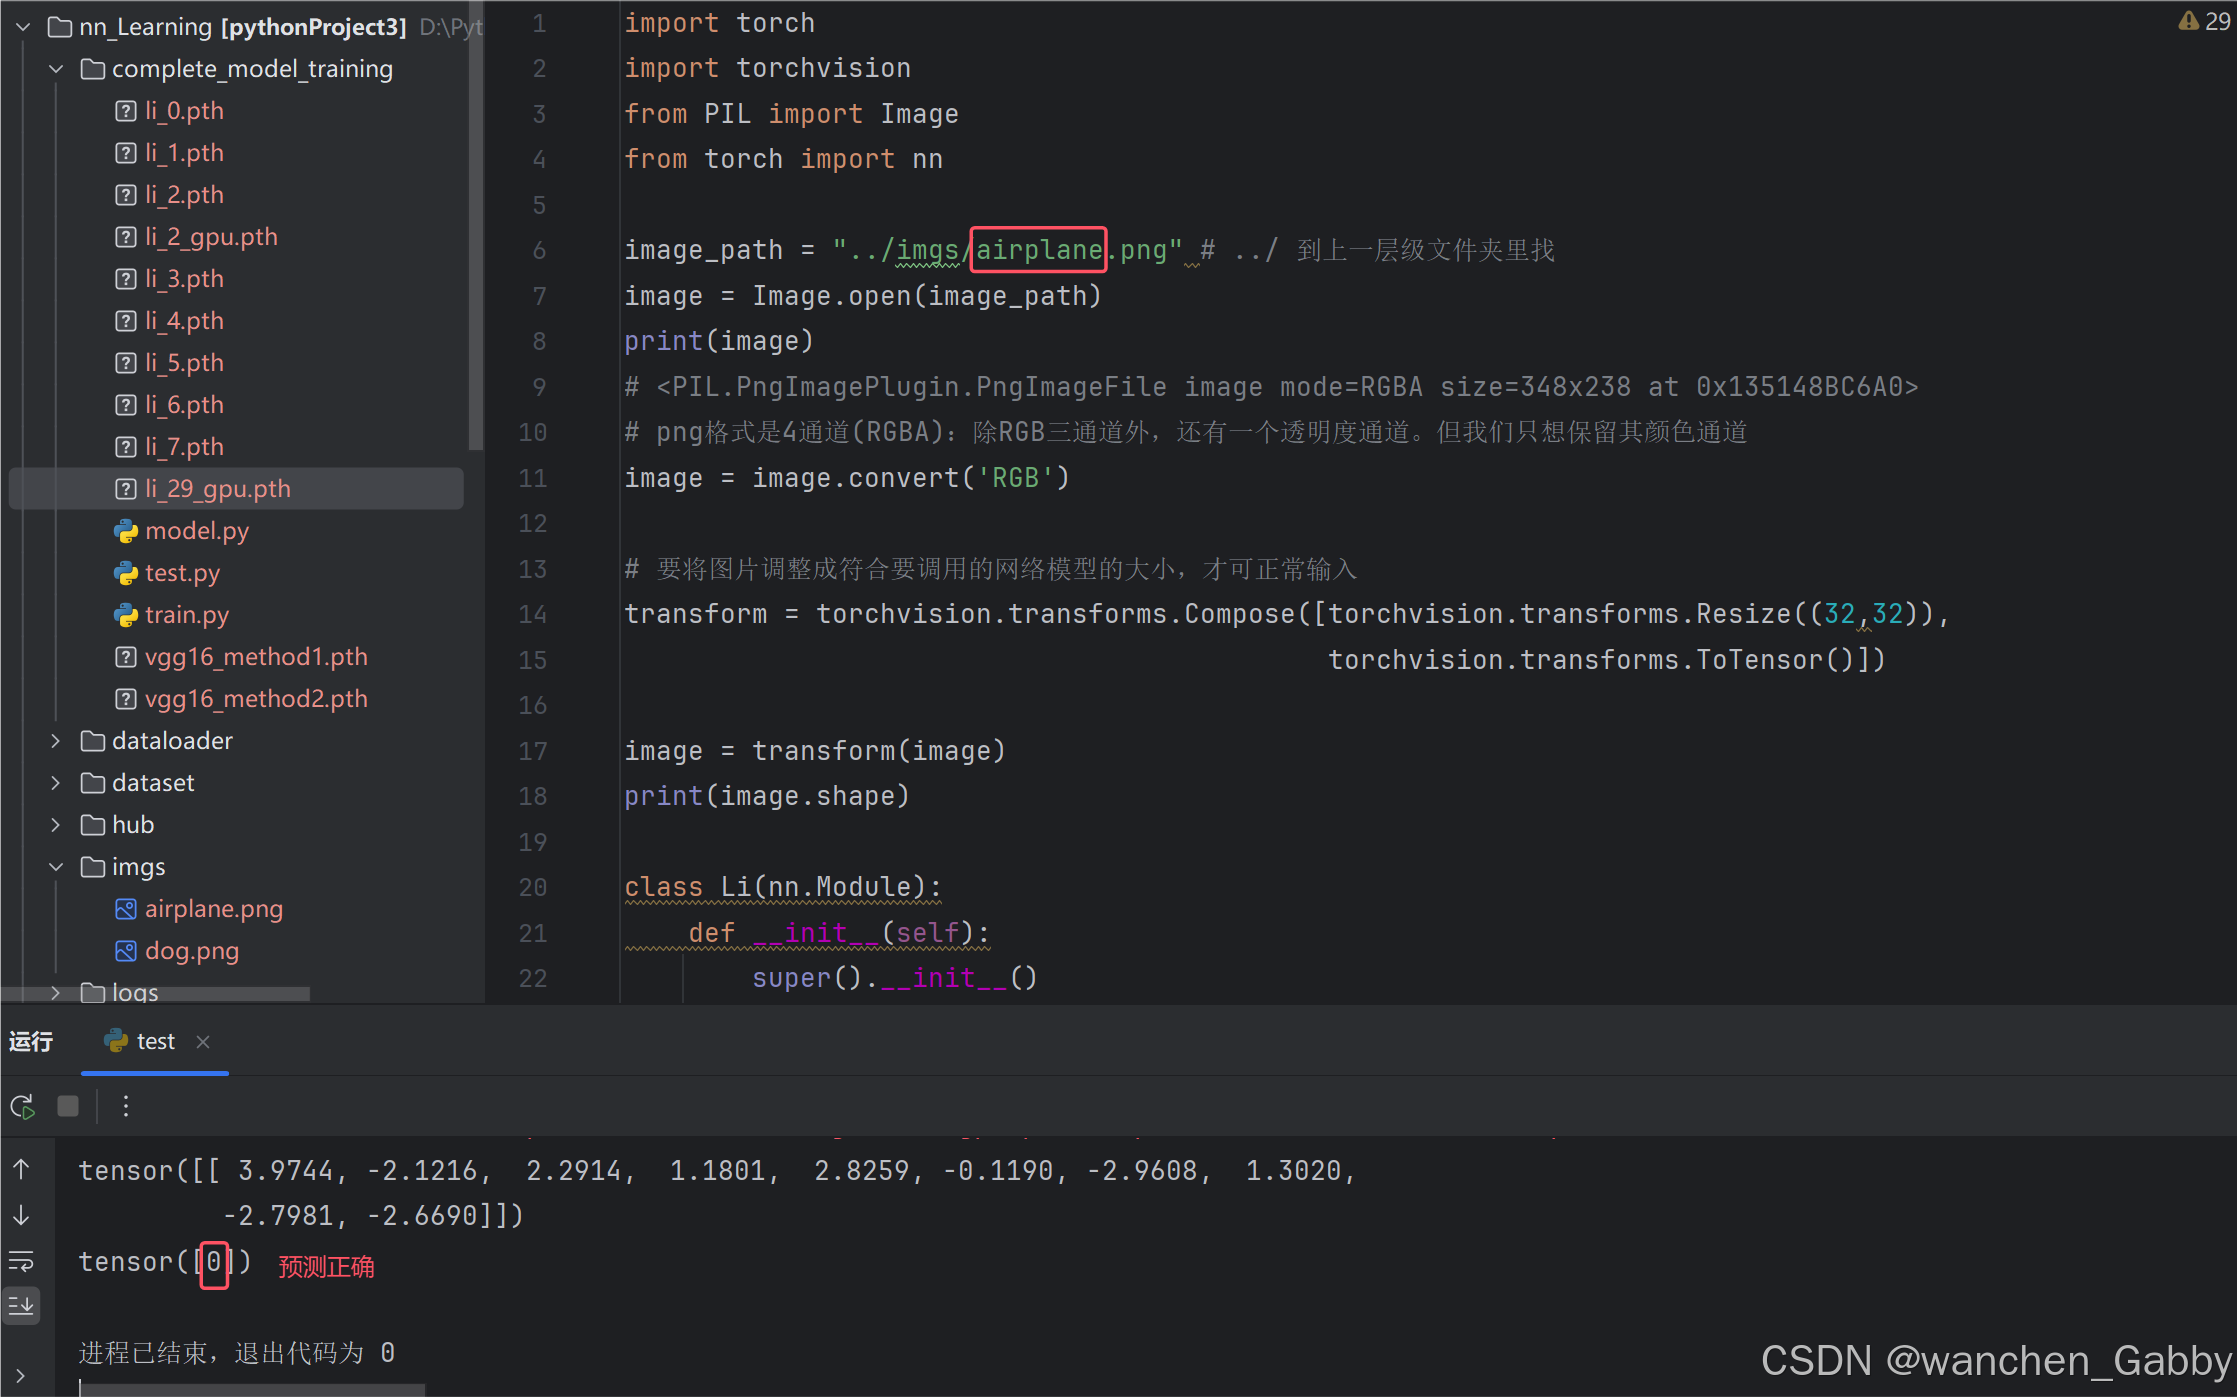Click the tensor([0]) console output
Viewport: 2237px width, 1397px height.
[x=165, y=1263]
